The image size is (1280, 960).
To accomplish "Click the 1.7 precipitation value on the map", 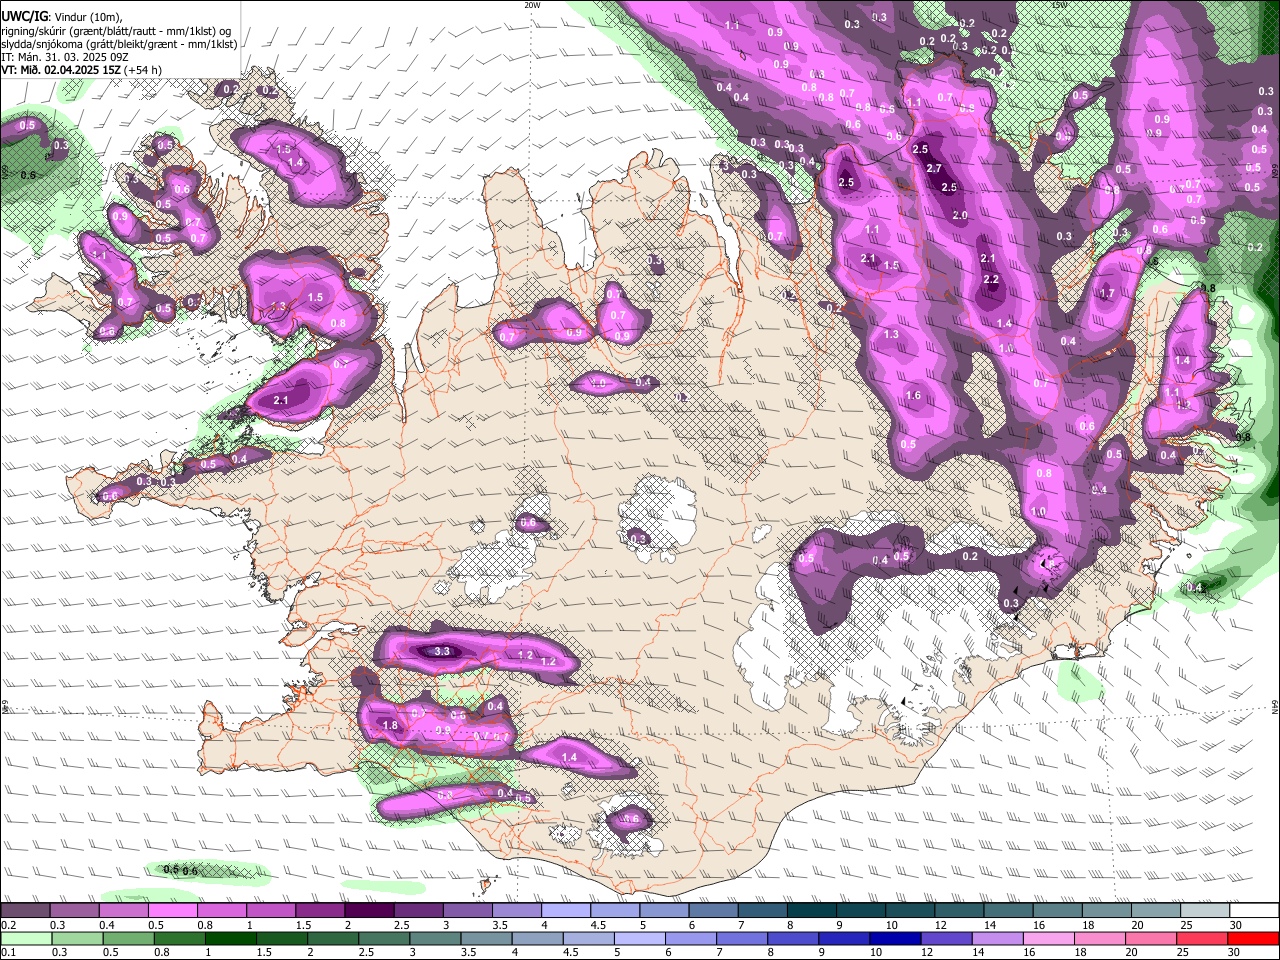I will tap(1107, 294).
